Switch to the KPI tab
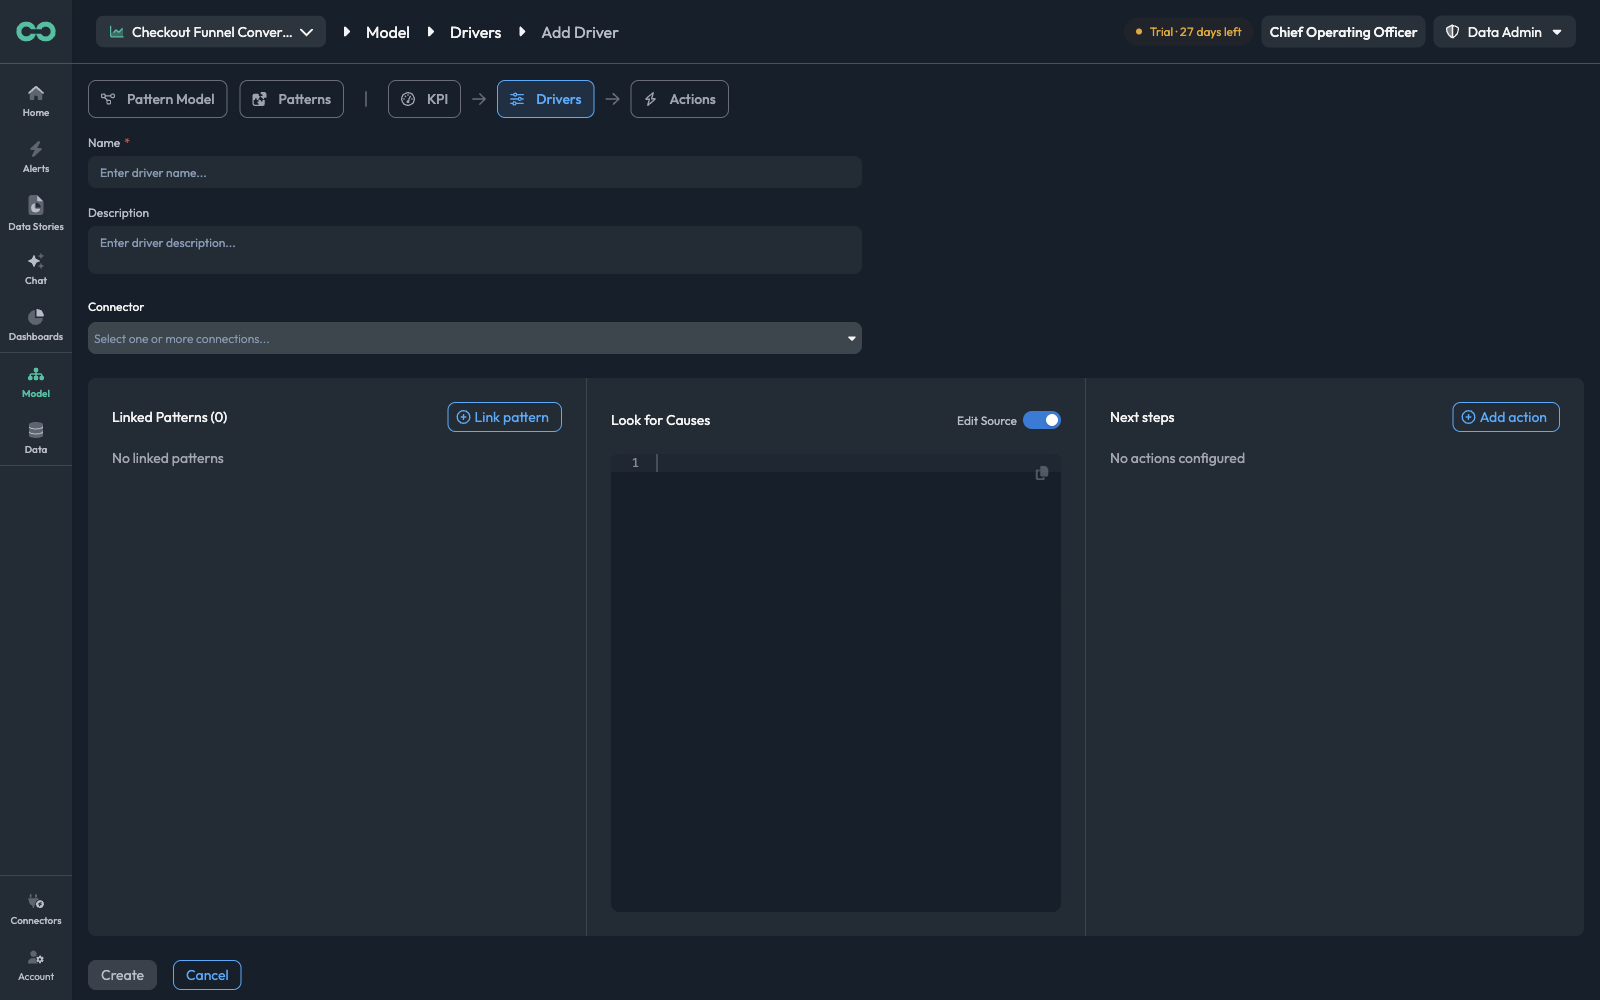The height and width of the screenshot is (1000, 1600). 424,99
